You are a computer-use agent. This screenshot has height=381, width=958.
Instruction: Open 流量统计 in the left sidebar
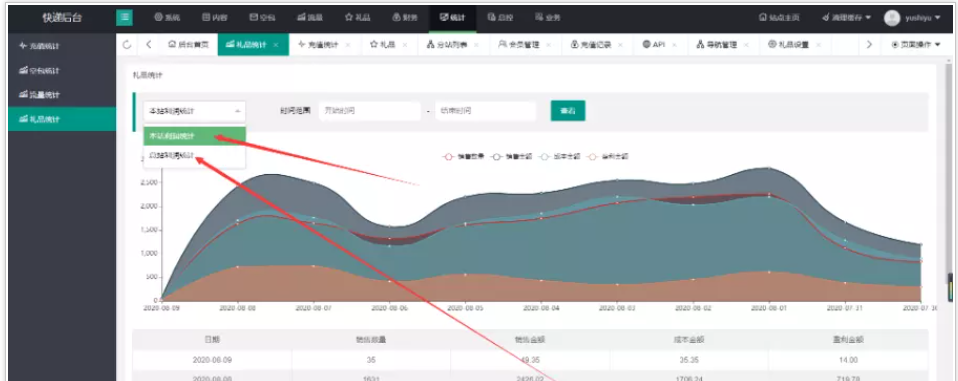pyautogui.click(x=62, y=95)
